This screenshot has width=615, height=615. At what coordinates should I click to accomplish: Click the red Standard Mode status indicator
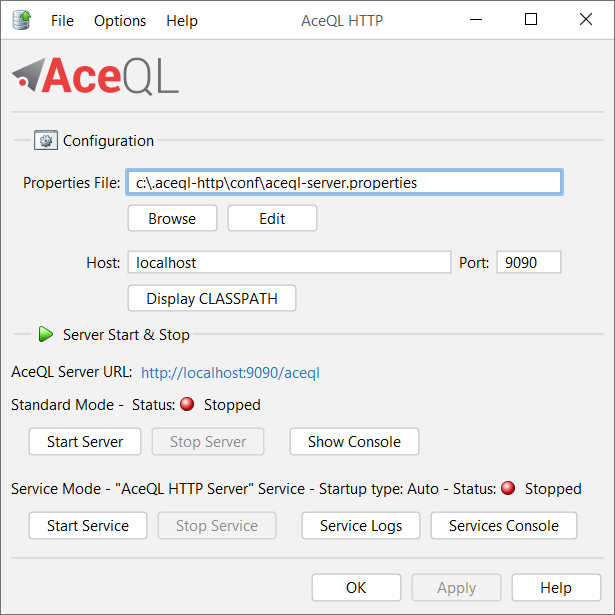tap(187, 404)
